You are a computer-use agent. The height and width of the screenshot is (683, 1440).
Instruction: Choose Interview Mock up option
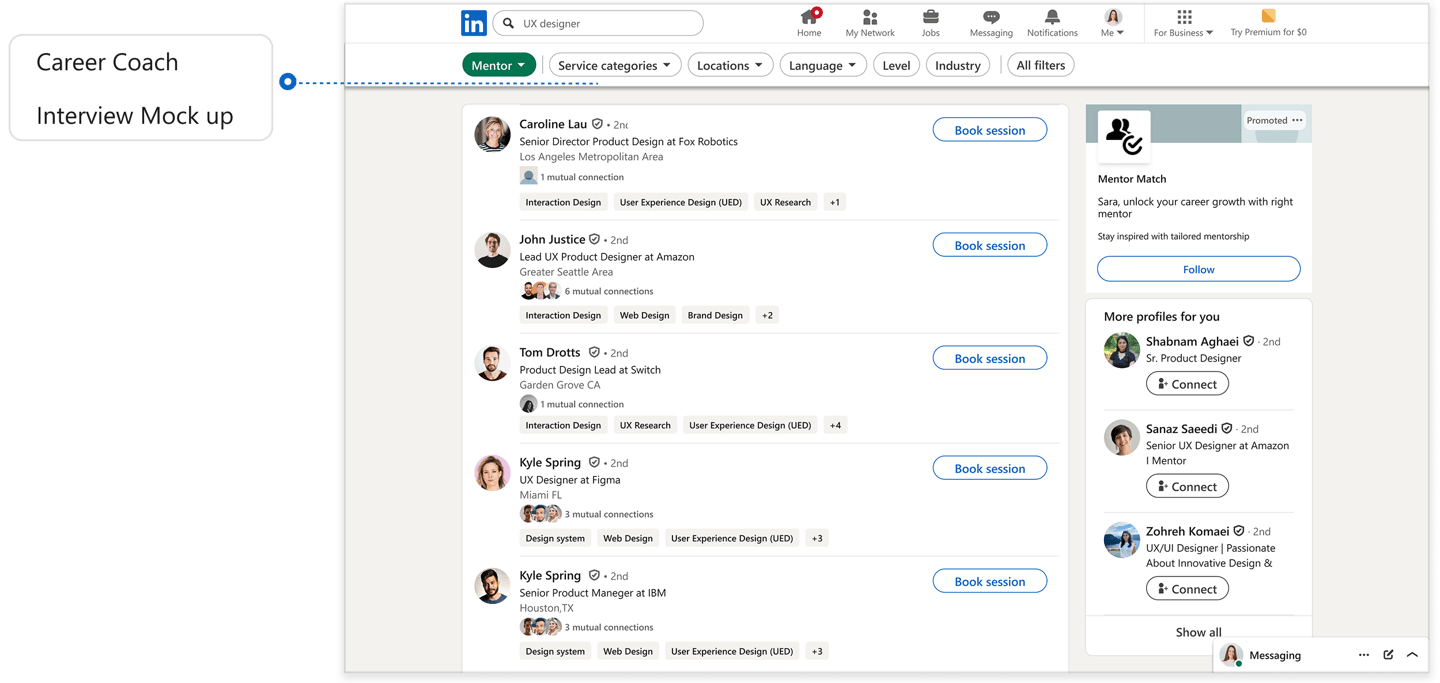point(135,116)
